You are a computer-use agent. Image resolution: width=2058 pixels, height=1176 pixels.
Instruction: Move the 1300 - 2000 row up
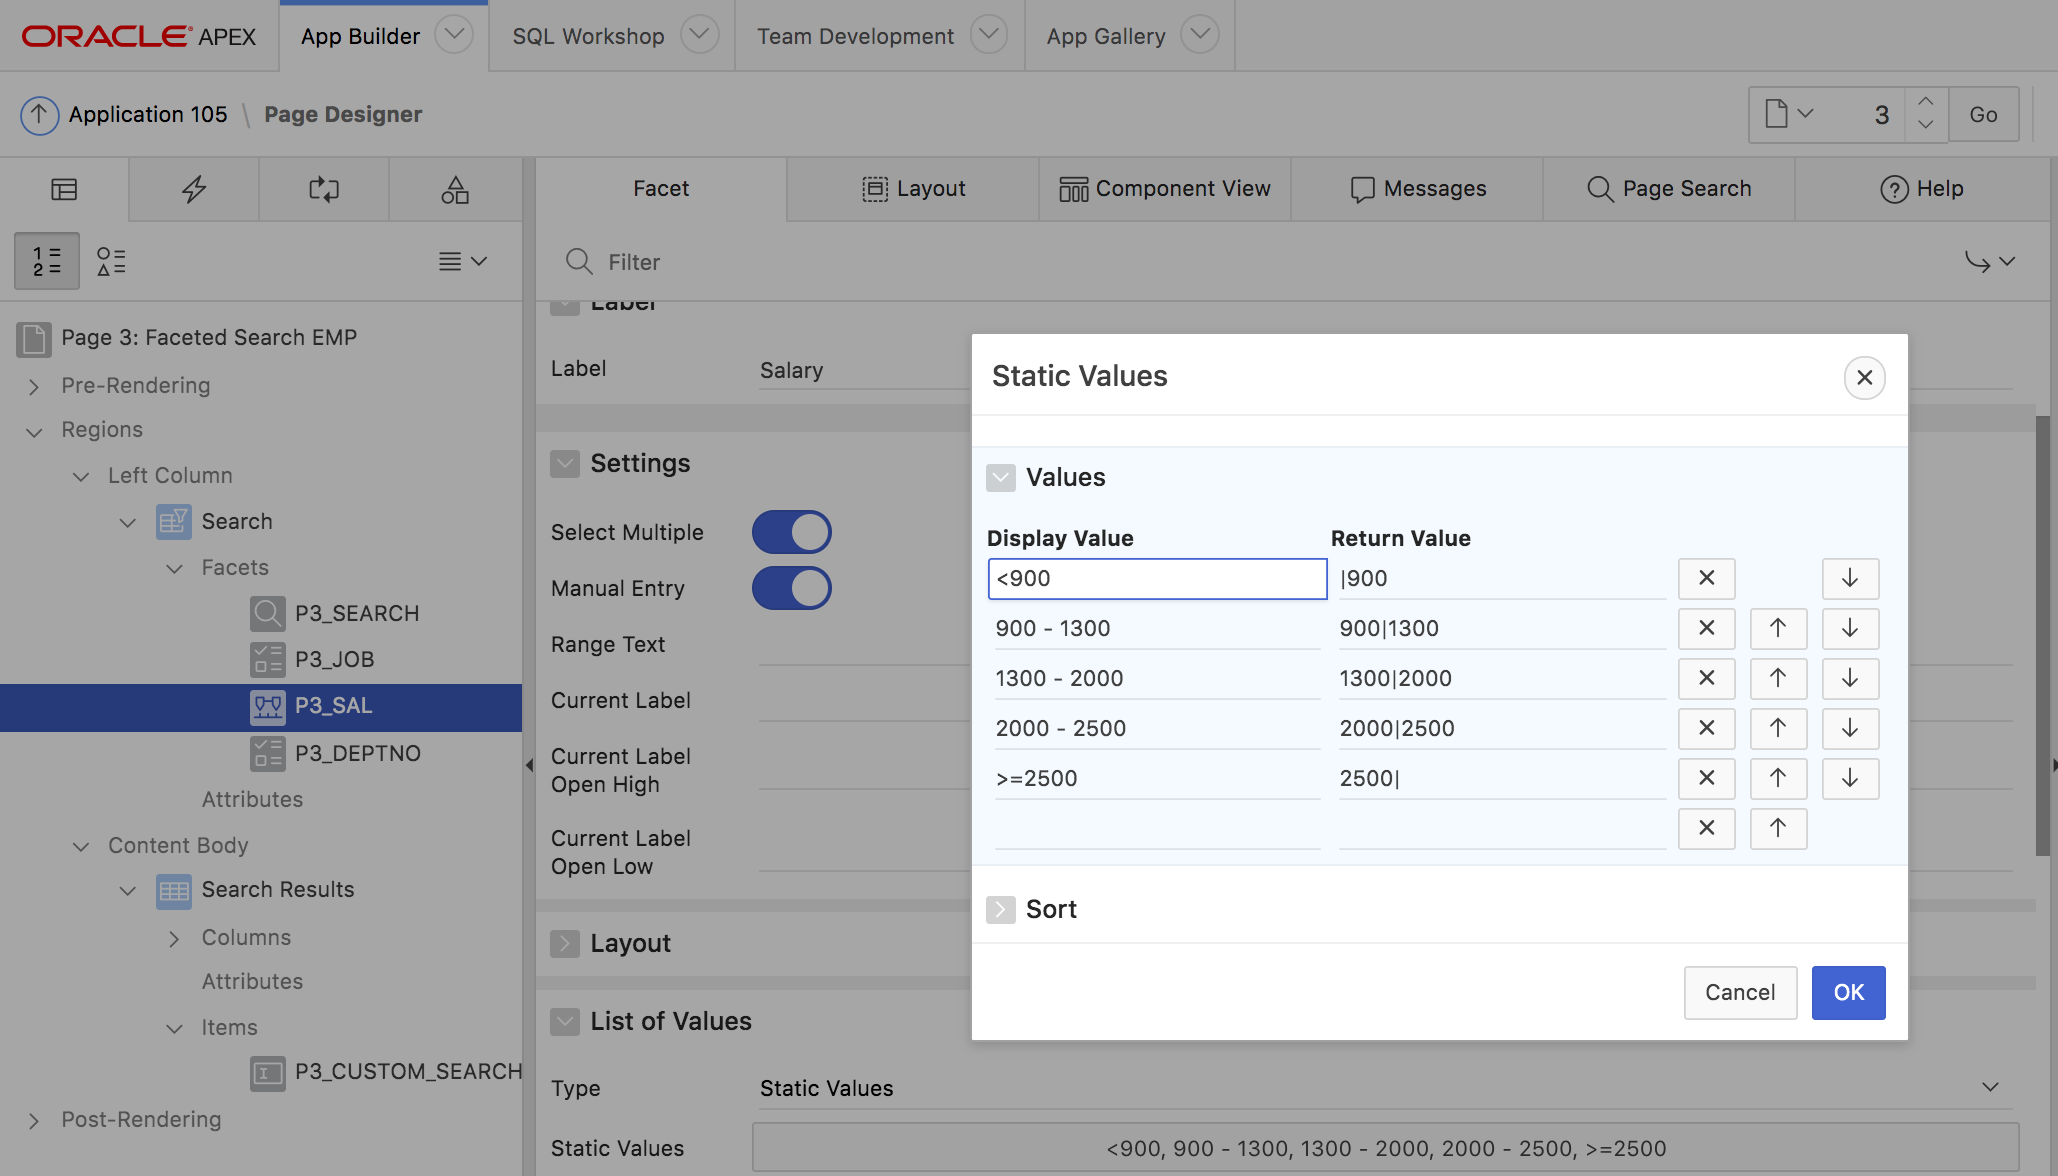1777,678
